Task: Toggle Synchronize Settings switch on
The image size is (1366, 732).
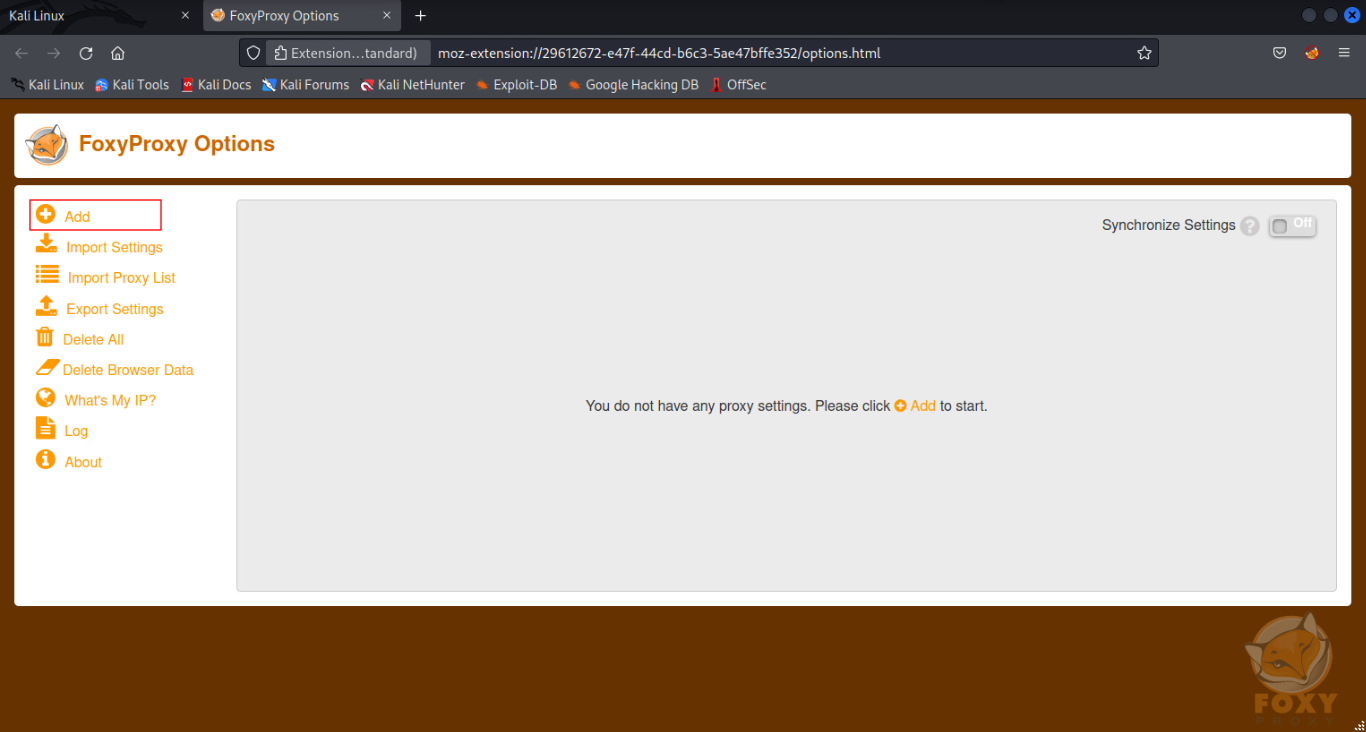Action: [x=1292, y=226]
